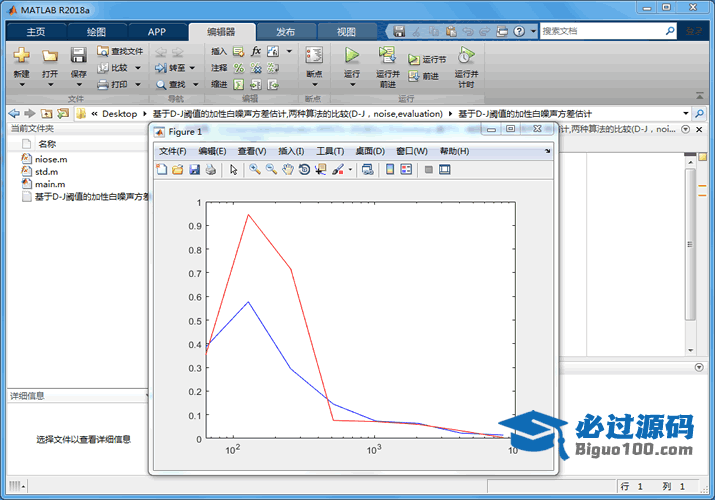Click the Show Plot Tools and Dock icon
The image size is (715, 500).
(445, 170)
